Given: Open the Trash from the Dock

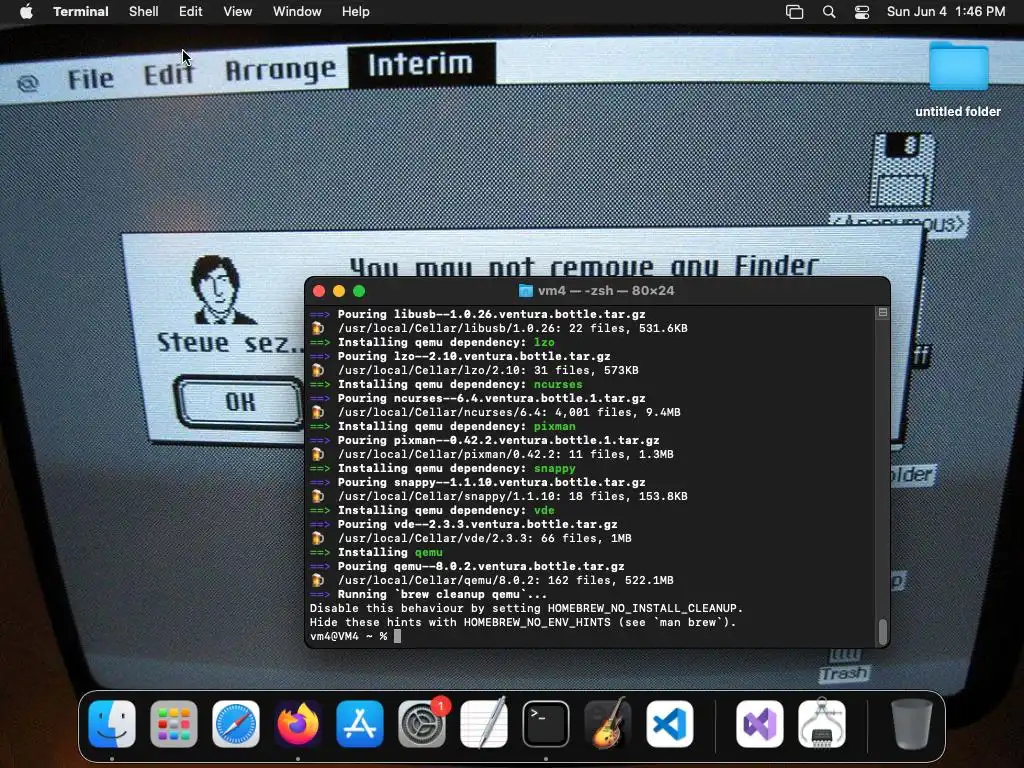Looking at the screenshot, I should [x=912, y=724].
